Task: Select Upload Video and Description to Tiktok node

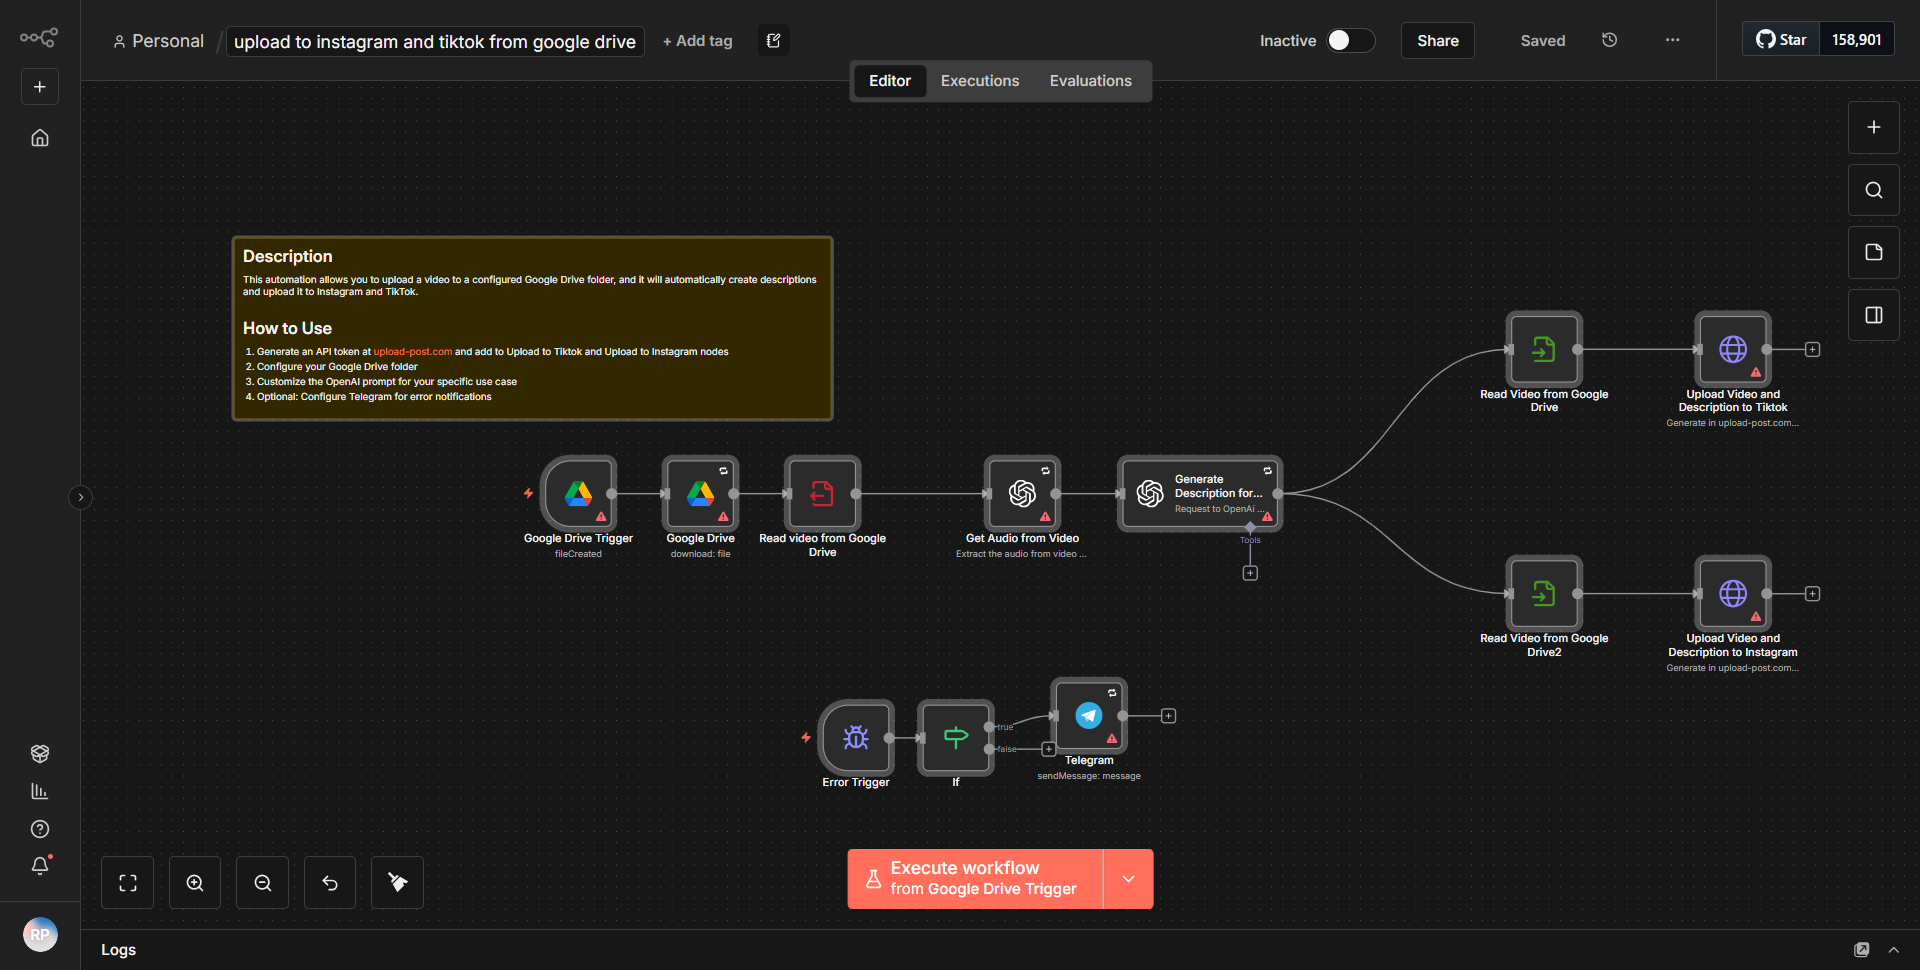Action: [x=1733, y=349]
